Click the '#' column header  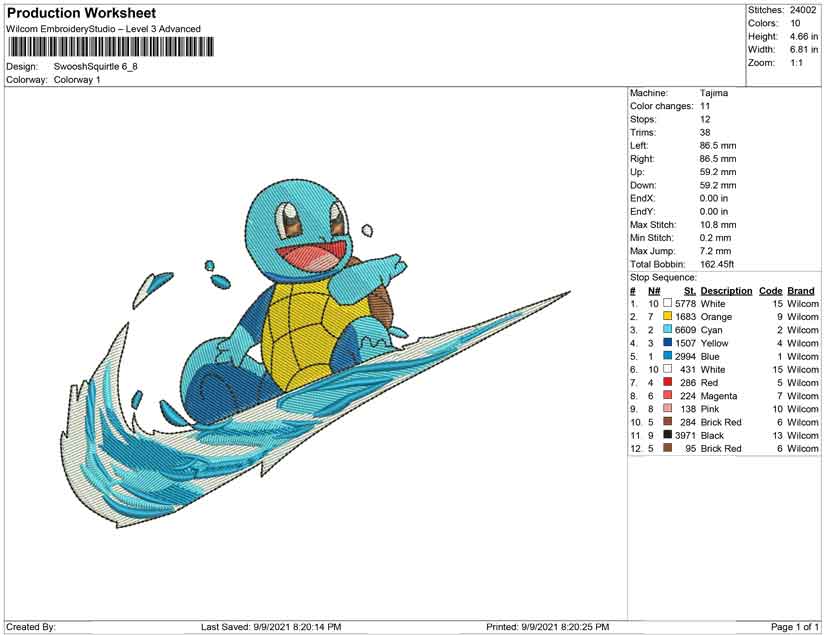pyautogui.click(x=633, y=291)
